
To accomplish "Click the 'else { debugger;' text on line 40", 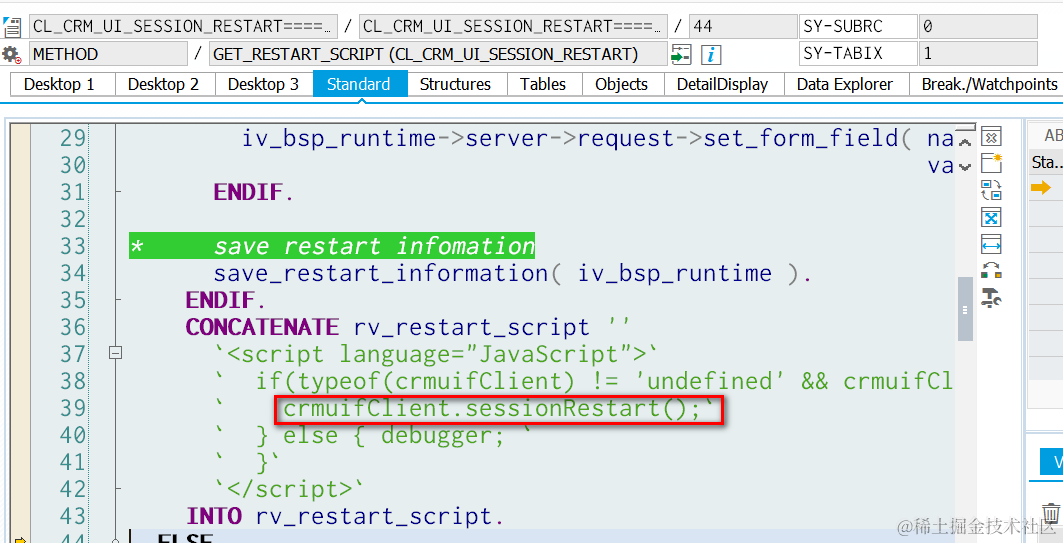I will [394, 436].
